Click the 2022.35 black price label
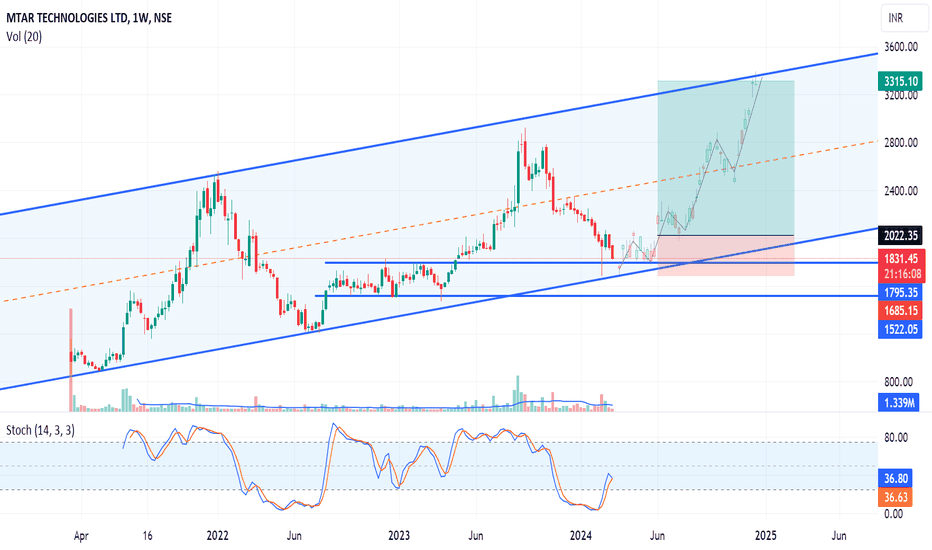 (900, 235)
